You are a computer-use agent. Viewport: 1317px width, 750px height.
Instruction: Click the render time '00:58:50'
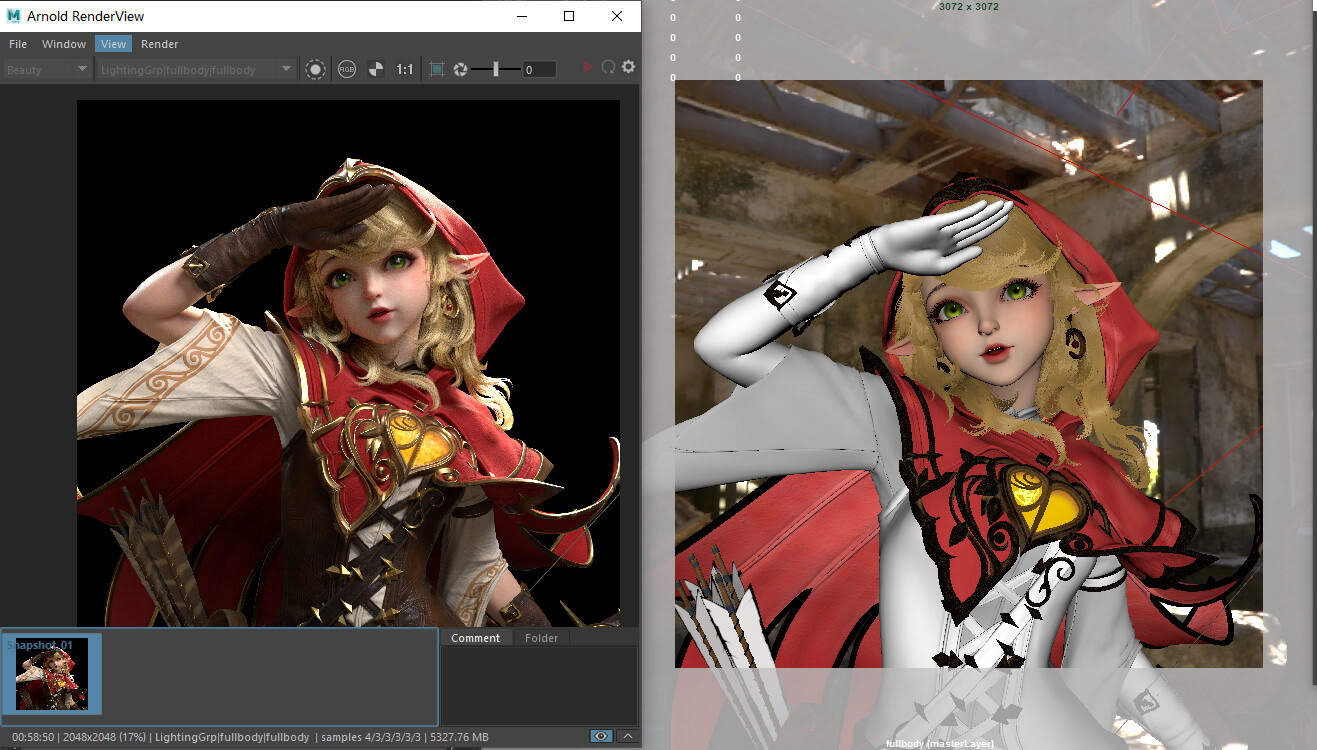coord(31,737)
